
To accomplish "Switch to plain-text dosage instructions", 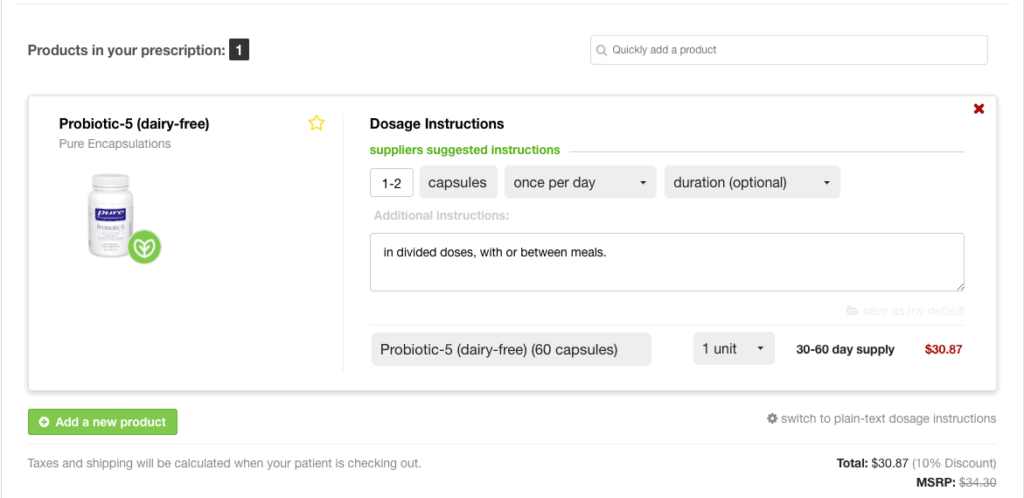I will (888, 418).
